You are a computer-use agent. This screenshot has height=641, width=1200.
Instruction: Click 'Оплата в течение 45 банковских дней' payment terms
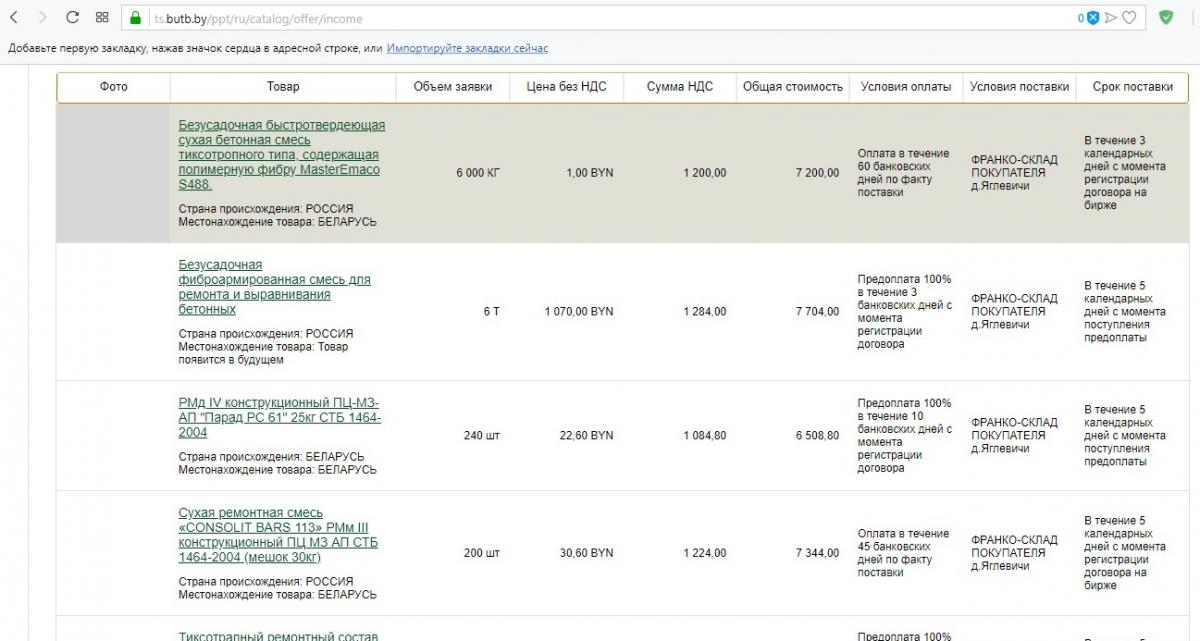tap(903, 553)
